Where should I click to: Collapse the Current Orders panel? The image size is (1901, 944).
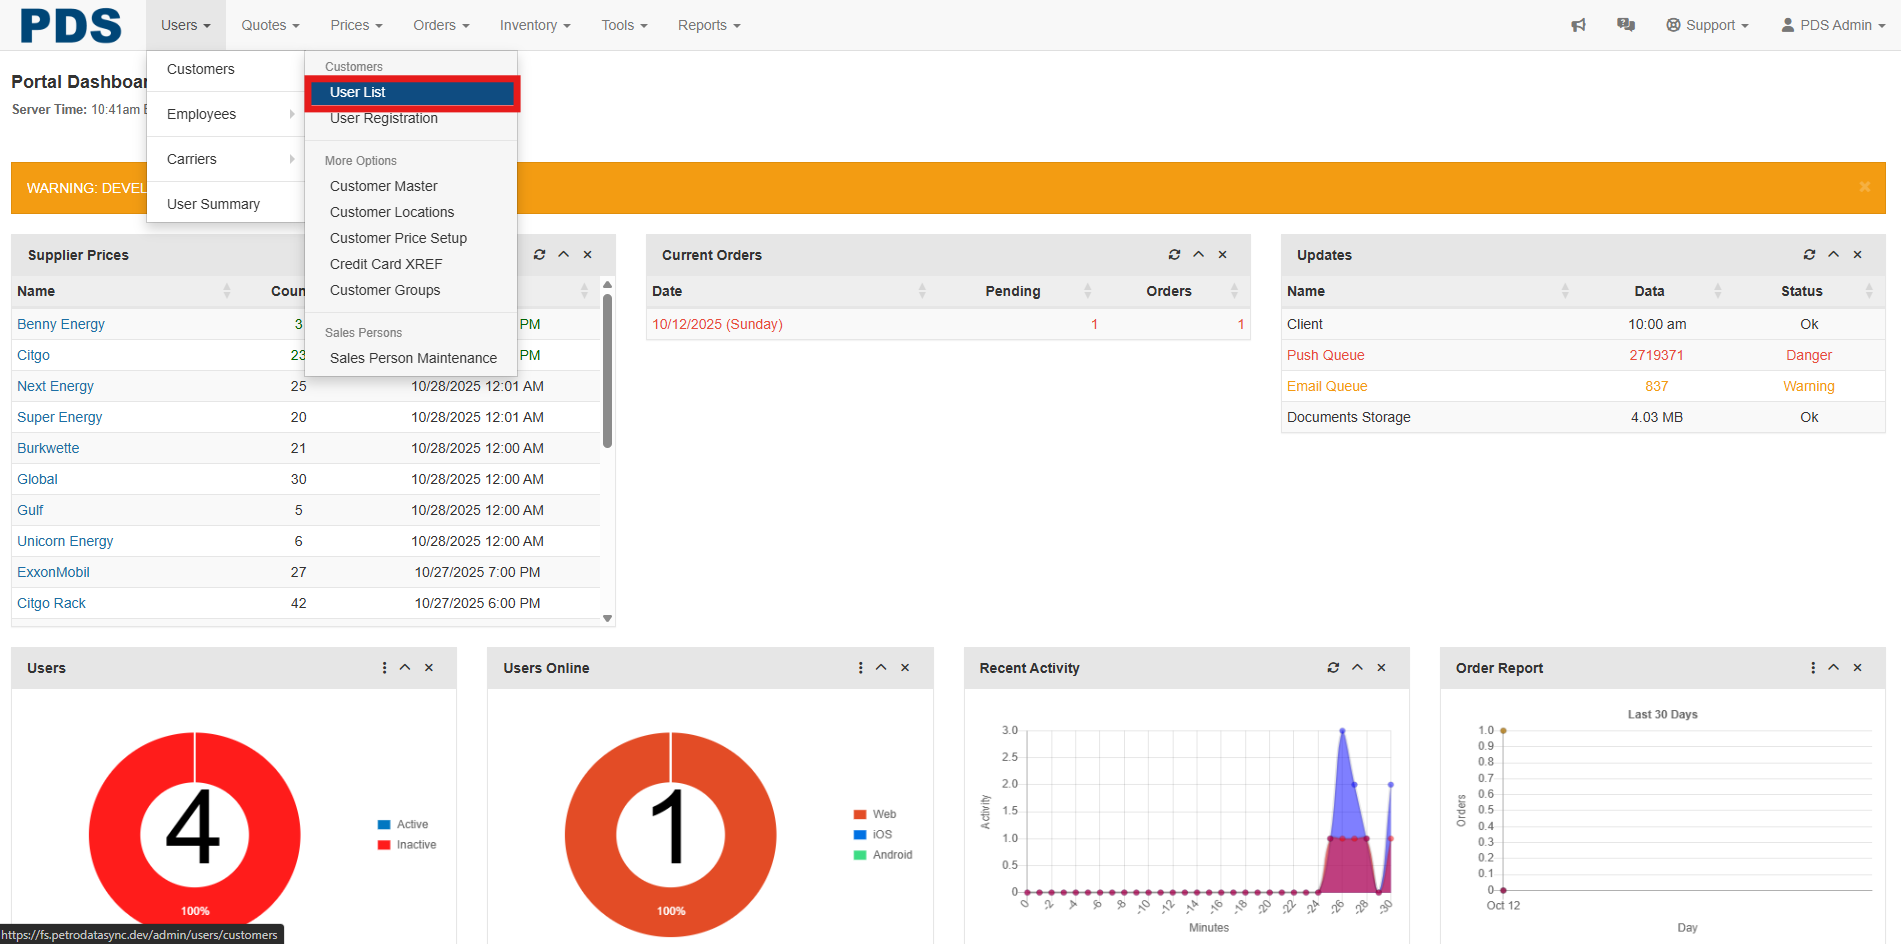click(x=1198, y=255)
